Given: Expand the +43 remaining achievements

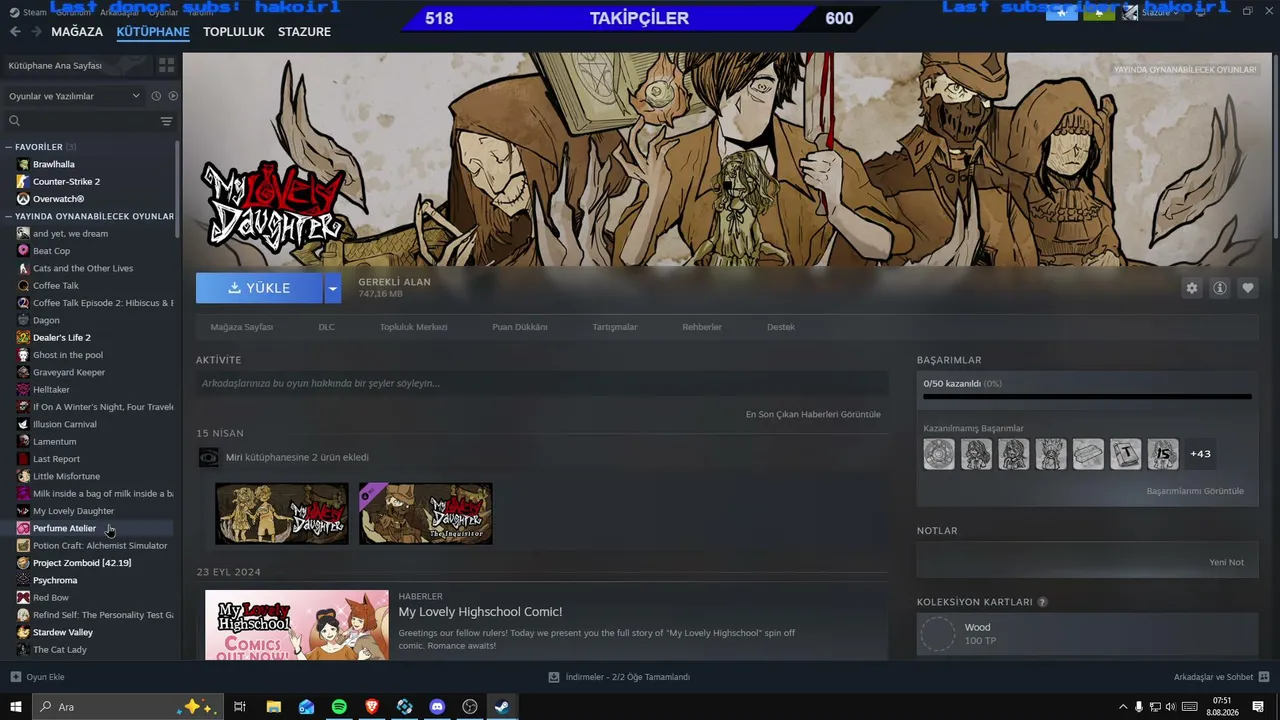Looking at the screenshot, I should [x=1200, y=454].
